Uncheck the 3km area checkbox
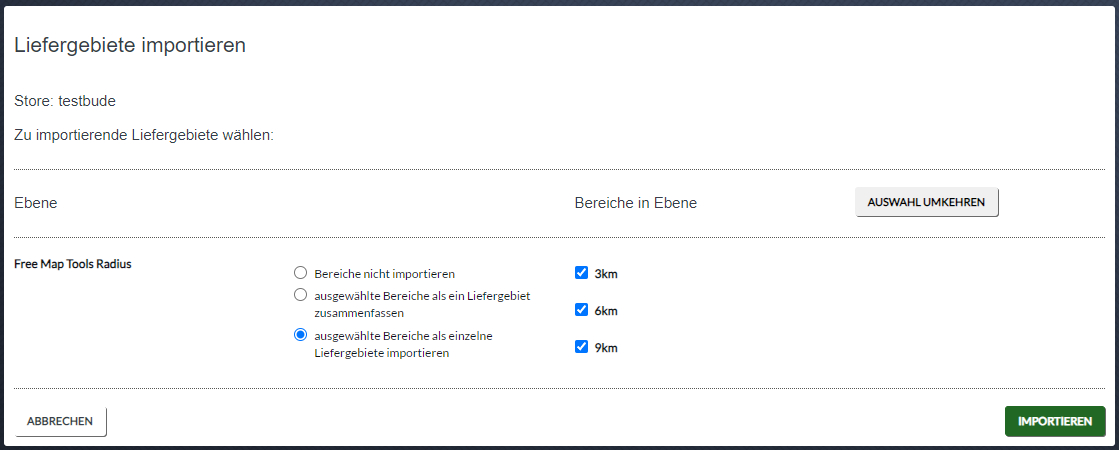The image size is (1119, 450). click(x=581, y=272)
